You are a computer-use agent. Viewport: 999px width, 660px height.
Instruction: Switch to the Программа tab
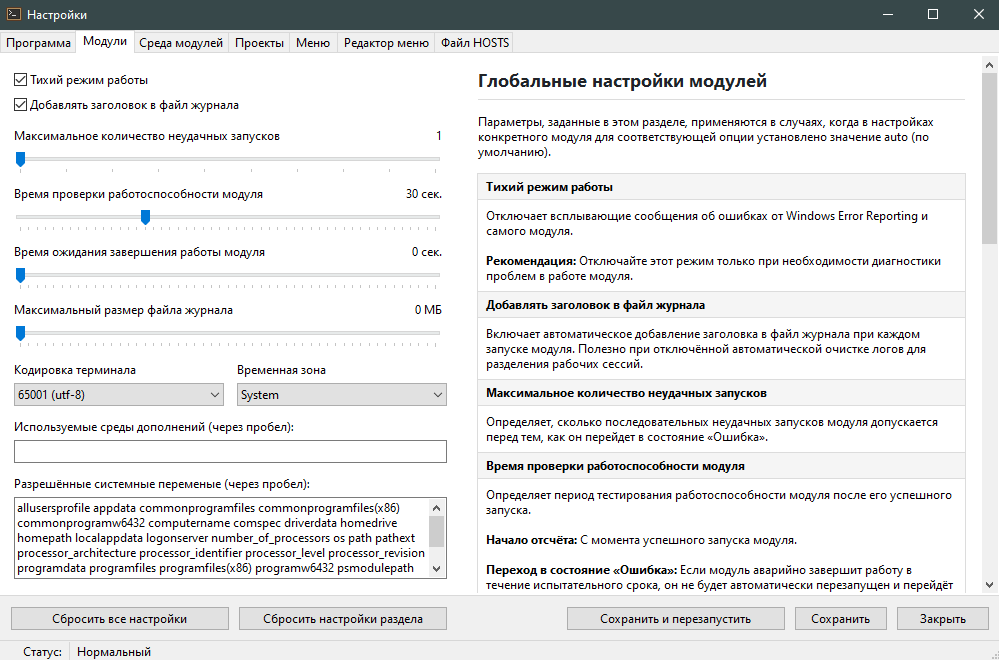pyautogui.click(x=39, y=42)
